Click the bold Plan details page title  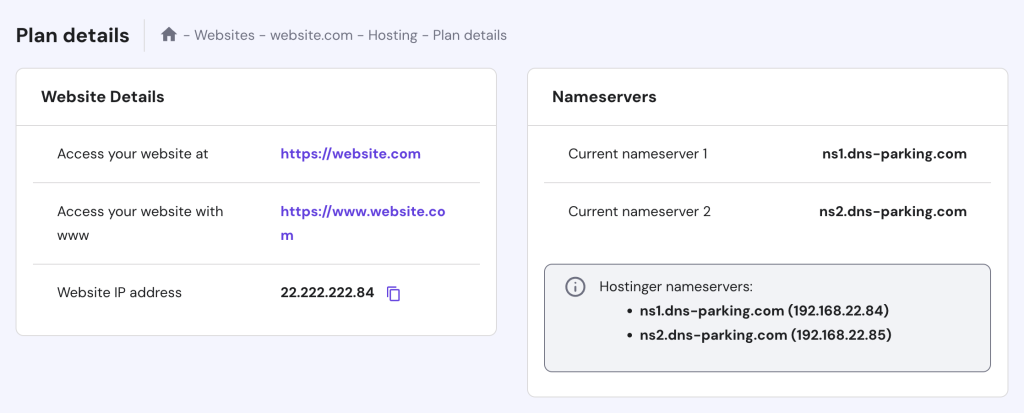coord(73,35)
